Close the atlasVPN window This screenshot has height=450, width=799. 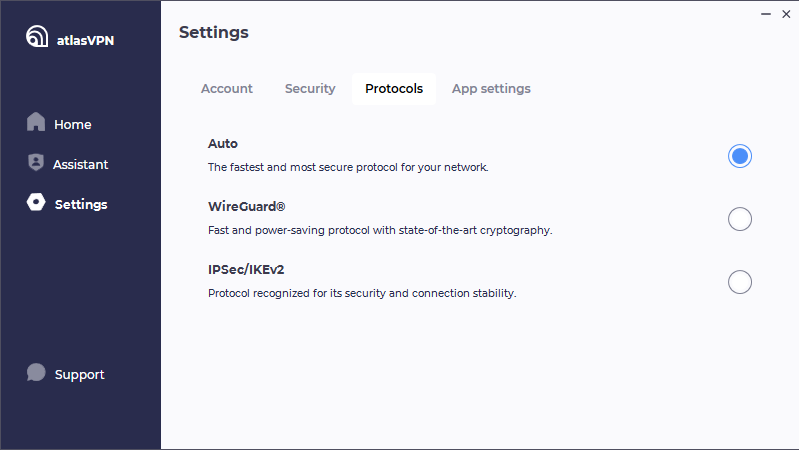point(786,14)
